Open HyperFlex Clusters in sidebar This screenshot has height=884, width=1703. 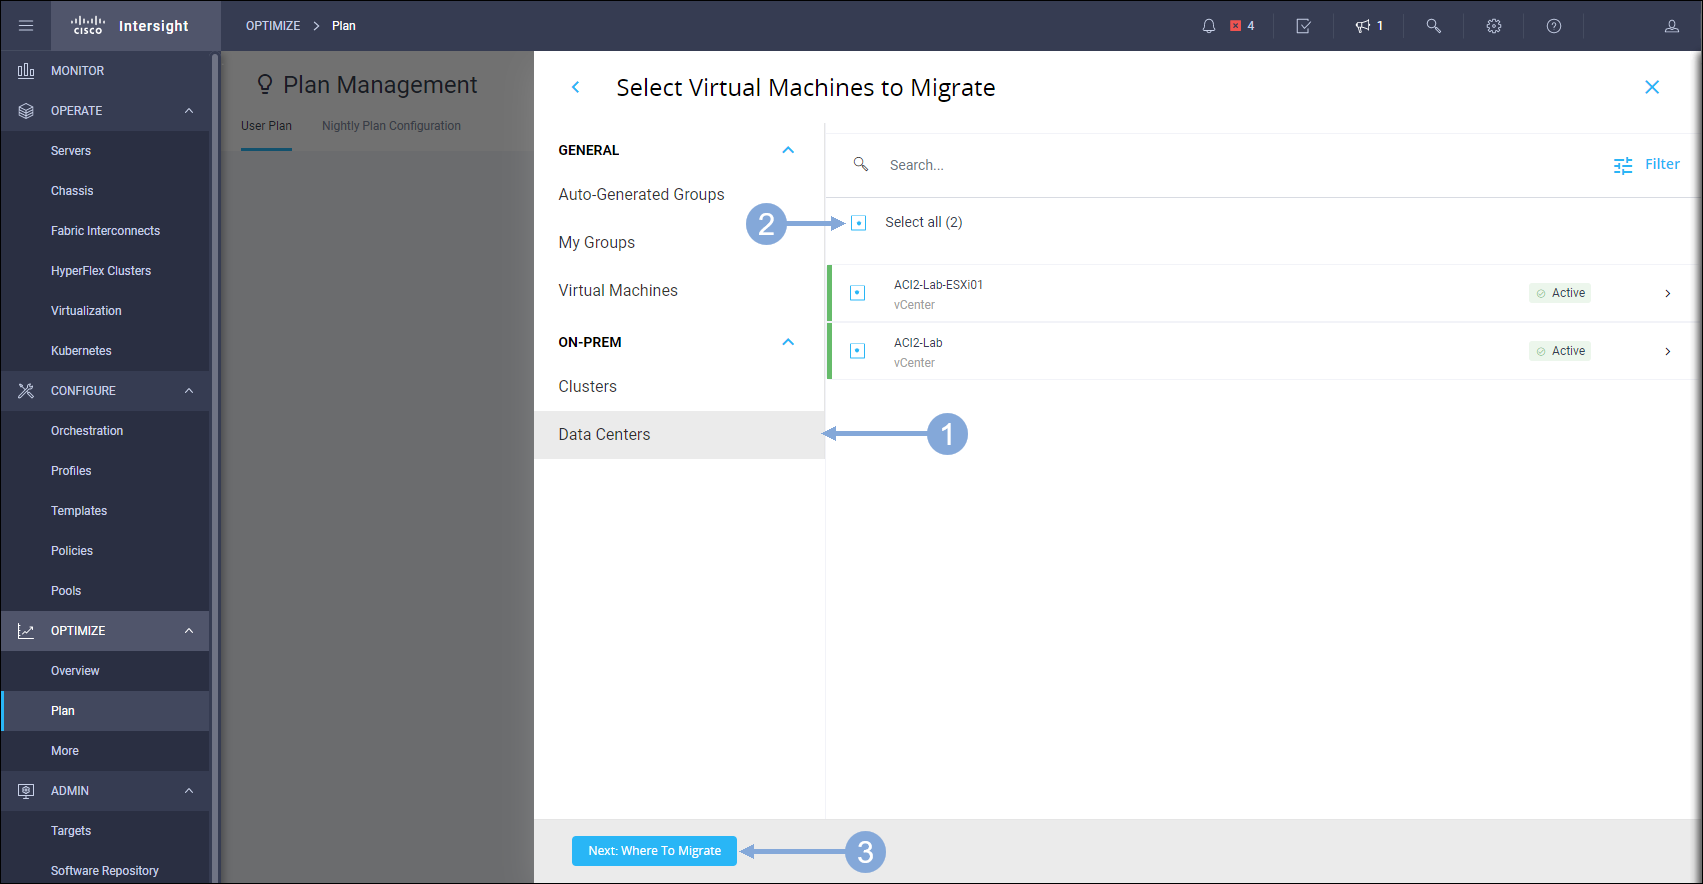coord(101,271)
